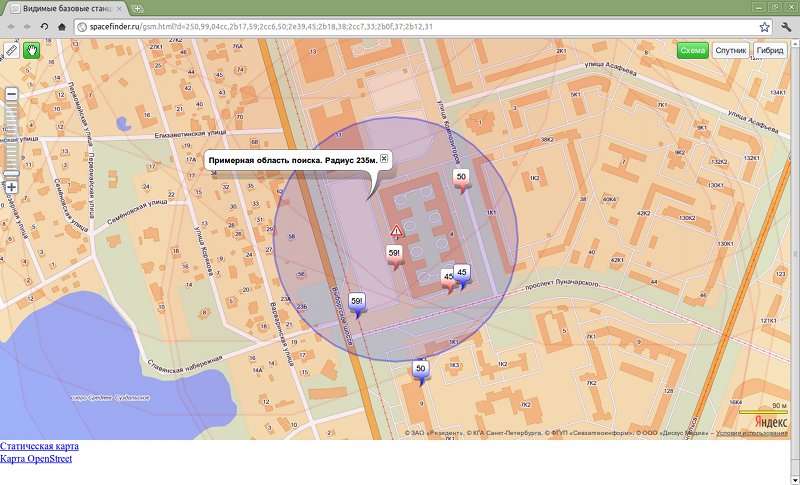The height and width of the screenshot is (485, 800).
Task: Switch the map to Схема view
Action: [x=692, y=50]
